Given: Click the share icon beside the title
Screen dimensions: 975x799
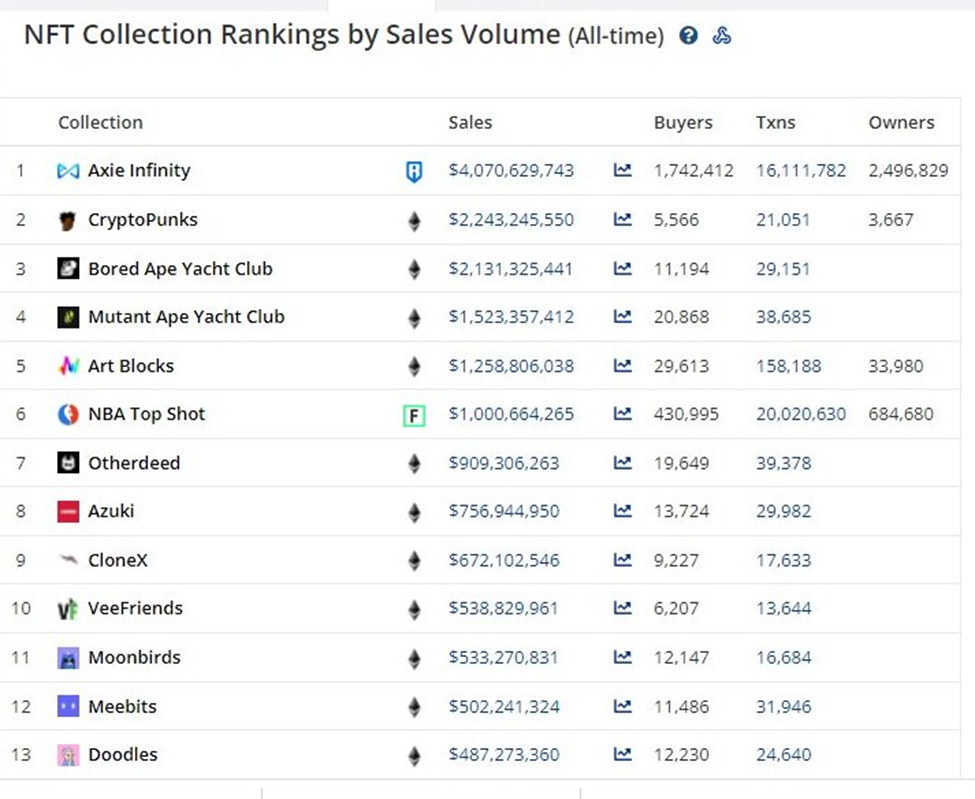Looking at the screenshot, I should [722, 36].
